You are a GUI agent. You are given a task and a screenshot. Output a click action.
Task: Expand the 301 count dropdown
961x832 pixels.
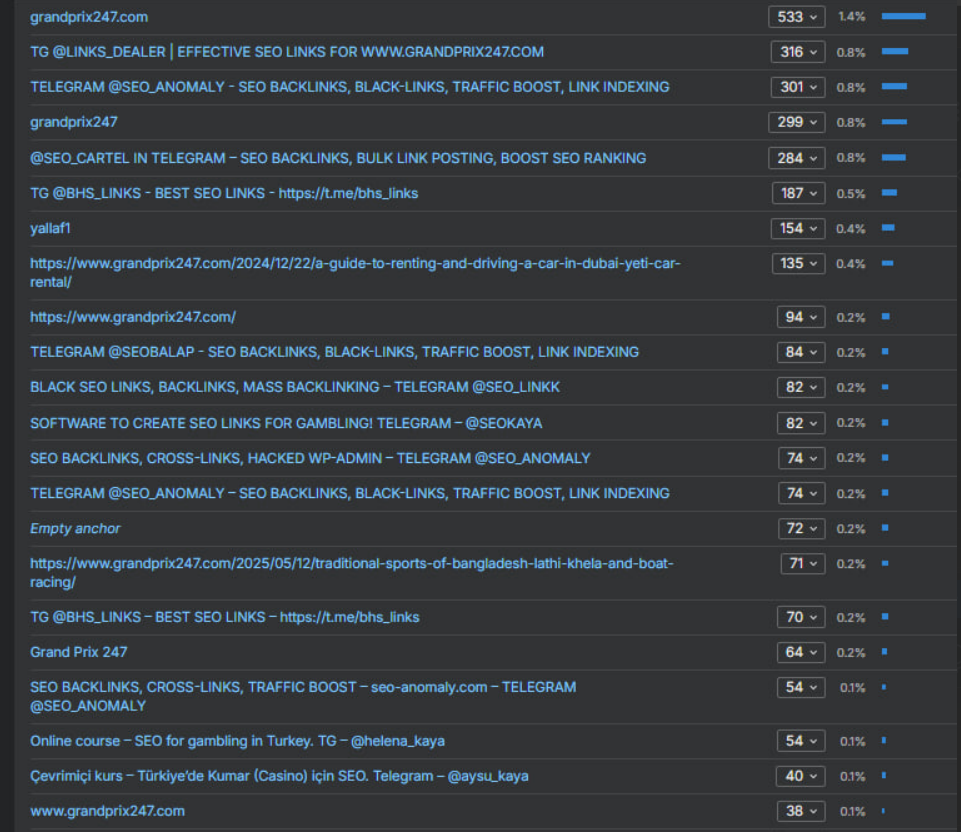[798, 87]
